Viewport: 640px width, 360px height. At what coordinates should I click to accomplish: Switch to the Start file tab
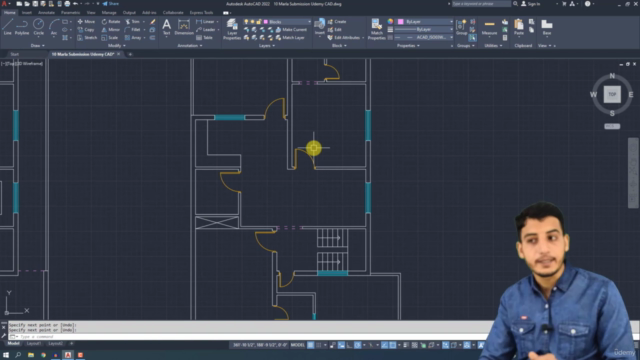pyautogui.click(x=15, y=54)
